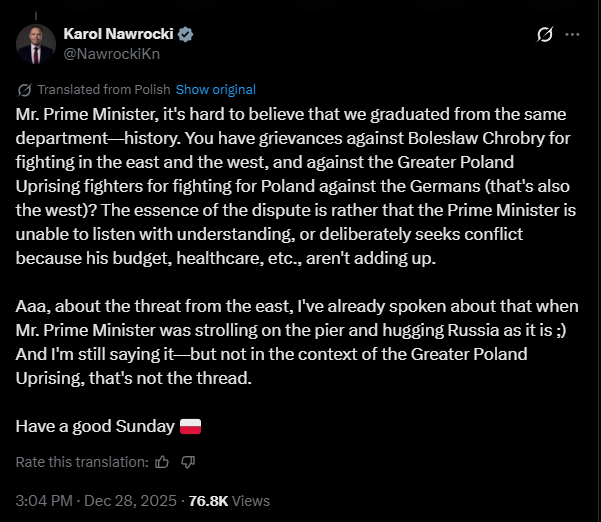Viewport: 601px width, 522px height.
Task: Show the original Polish text
Action: tap(215, 89)
